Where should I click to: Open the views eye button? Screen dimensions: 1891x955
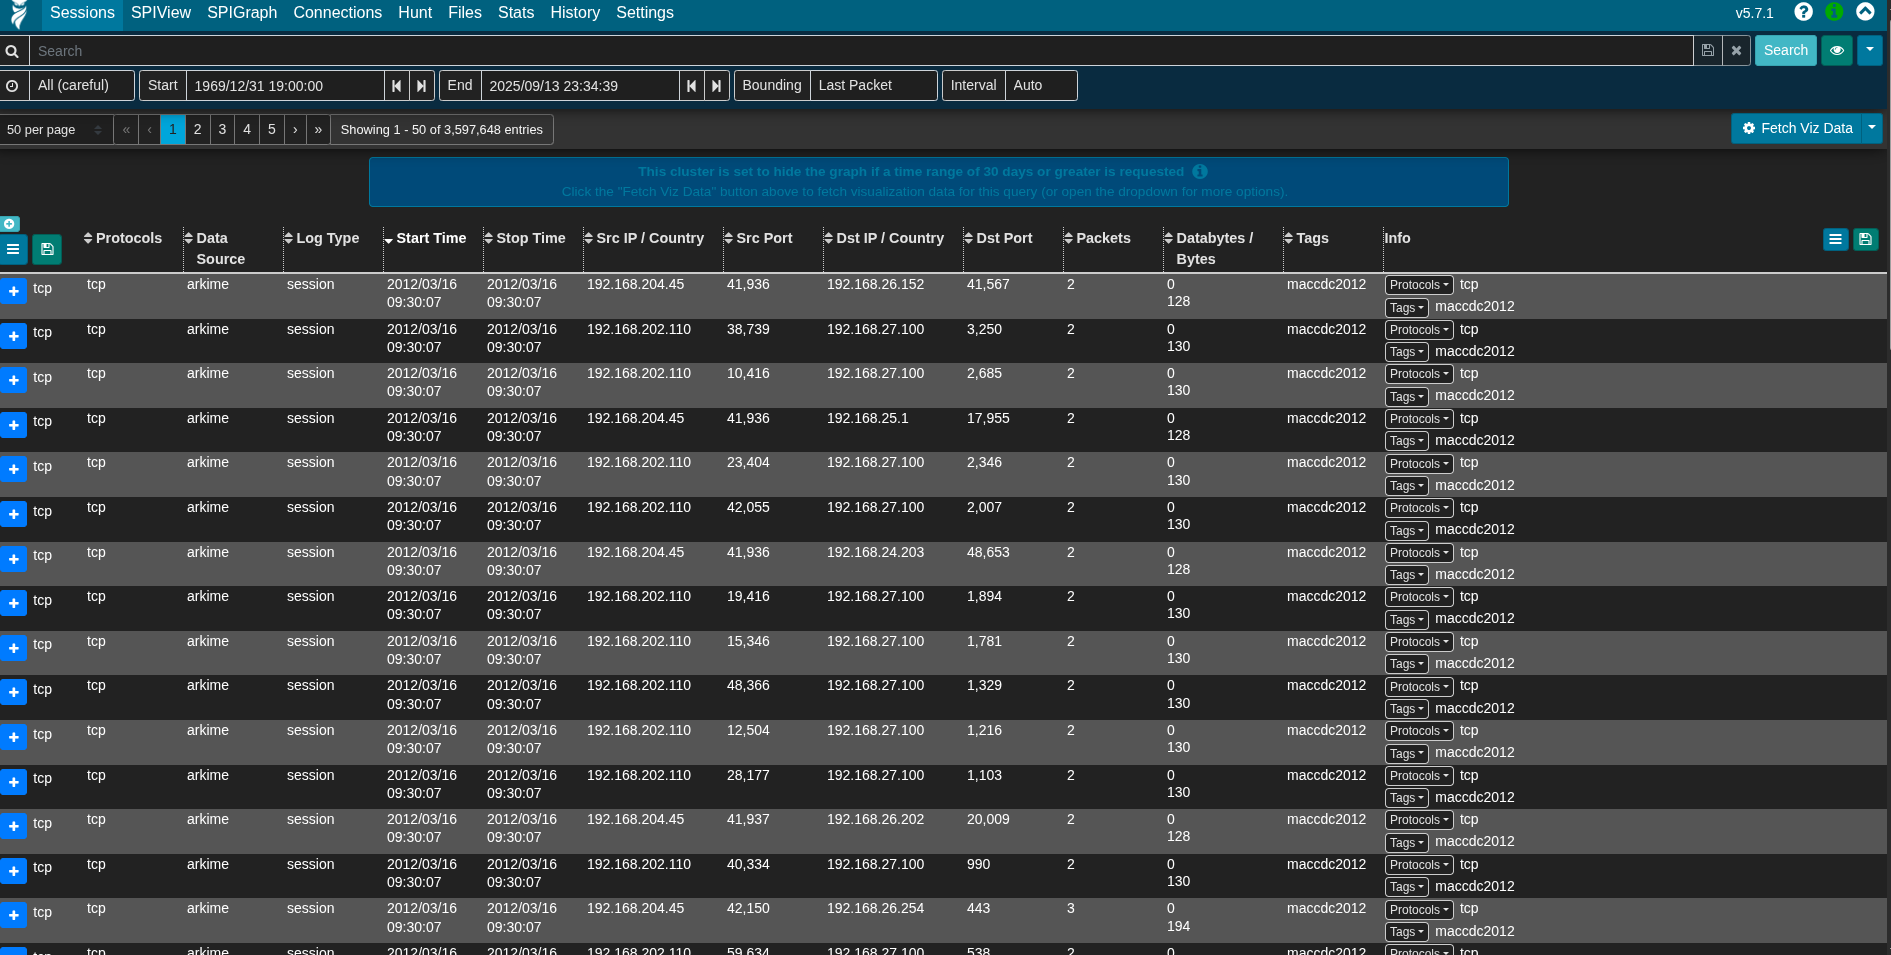(x=1837, y=50)
